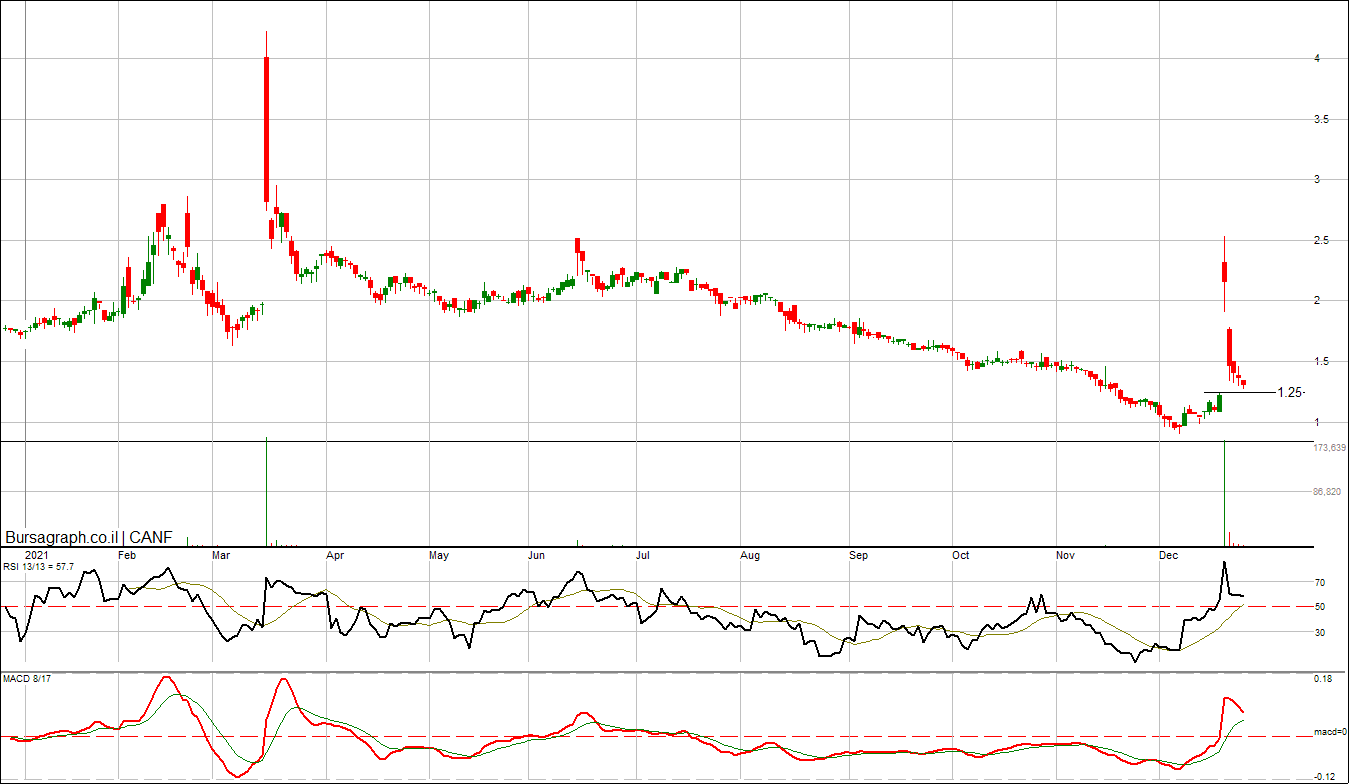Click the MACD axis value 0.18

coord(1323,680)
